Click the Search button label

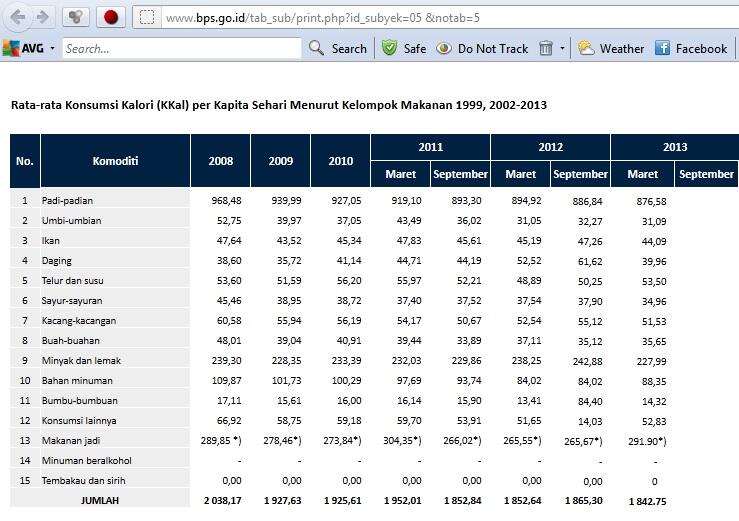tap(349, 49)
